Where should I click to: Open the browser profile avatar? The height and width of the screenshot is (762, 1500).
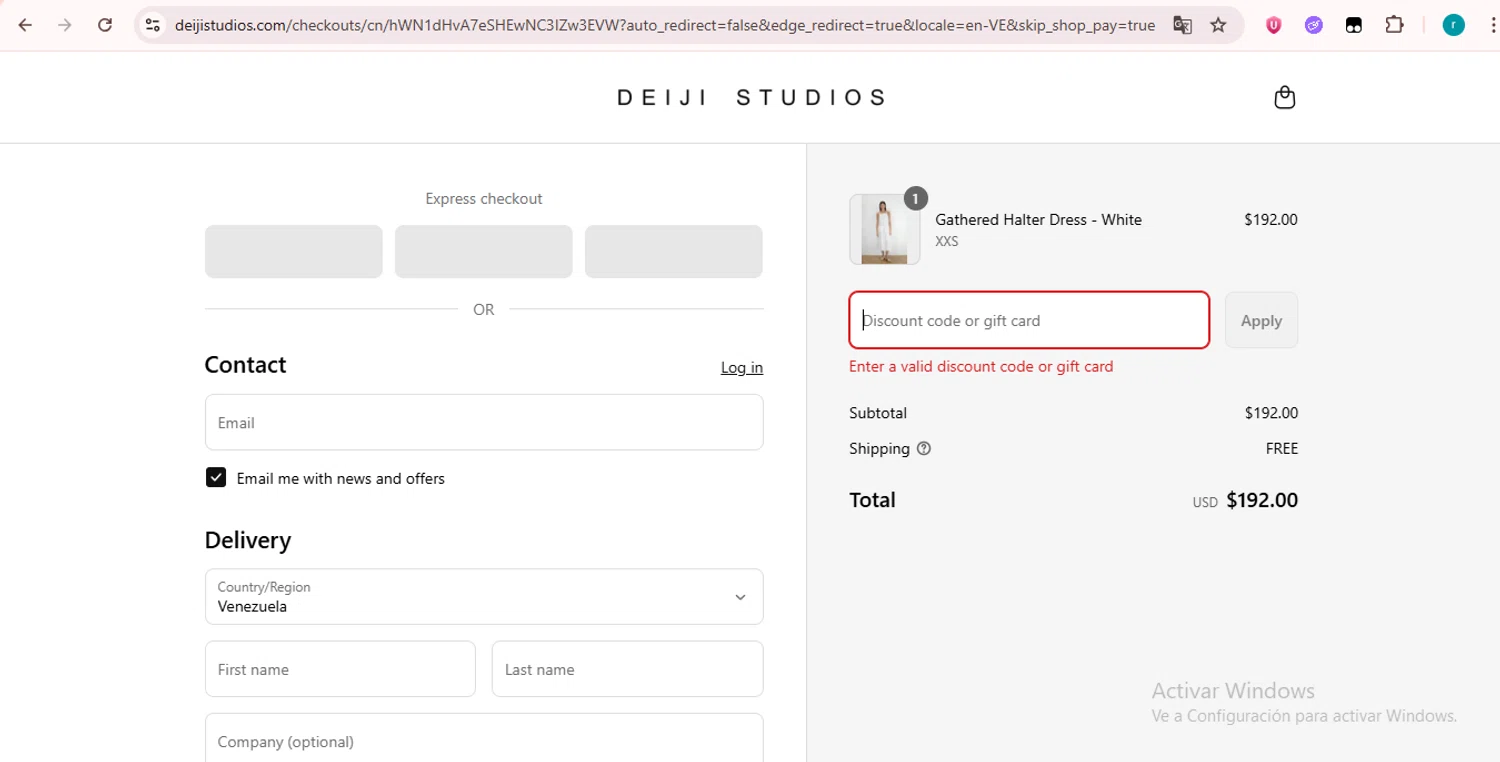click(x=1453, y=25)
